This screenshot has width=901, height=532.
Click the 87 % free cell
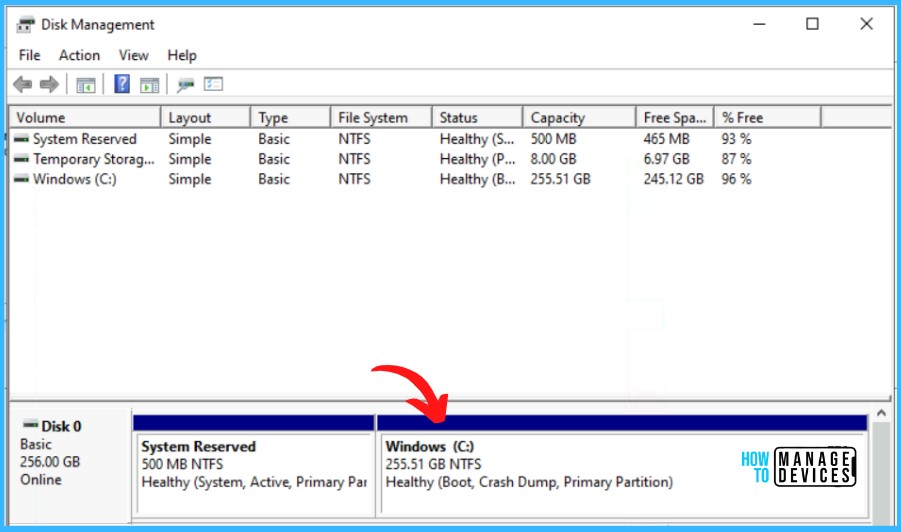pyautogui.click(x=736, y=159)
